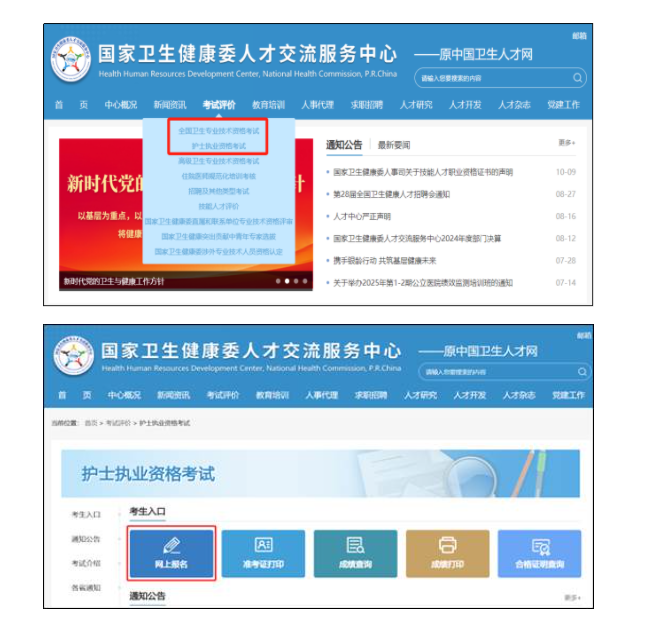Image resolution: width=655 pixels, height=617 pixels.
Task: Click 各省通知 in the left sidebar
Action: tap(85, 588)
